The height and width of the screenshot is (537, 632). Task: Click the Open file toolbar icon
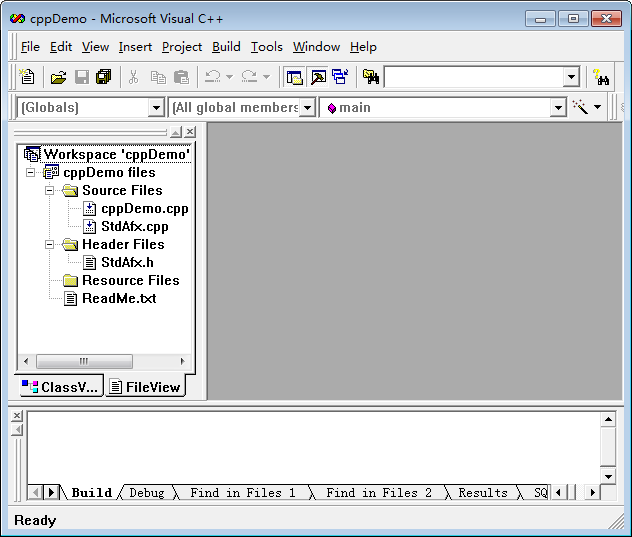click(59, 77)
